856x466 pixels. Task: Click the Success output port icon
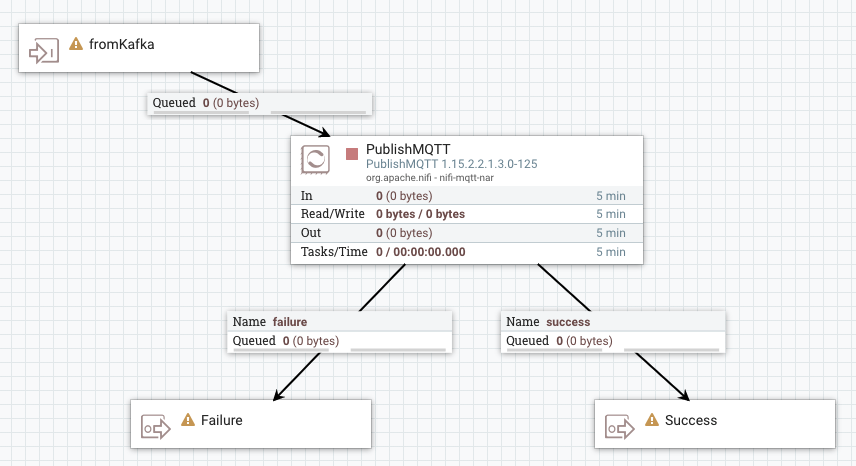[x=619, y=427]
